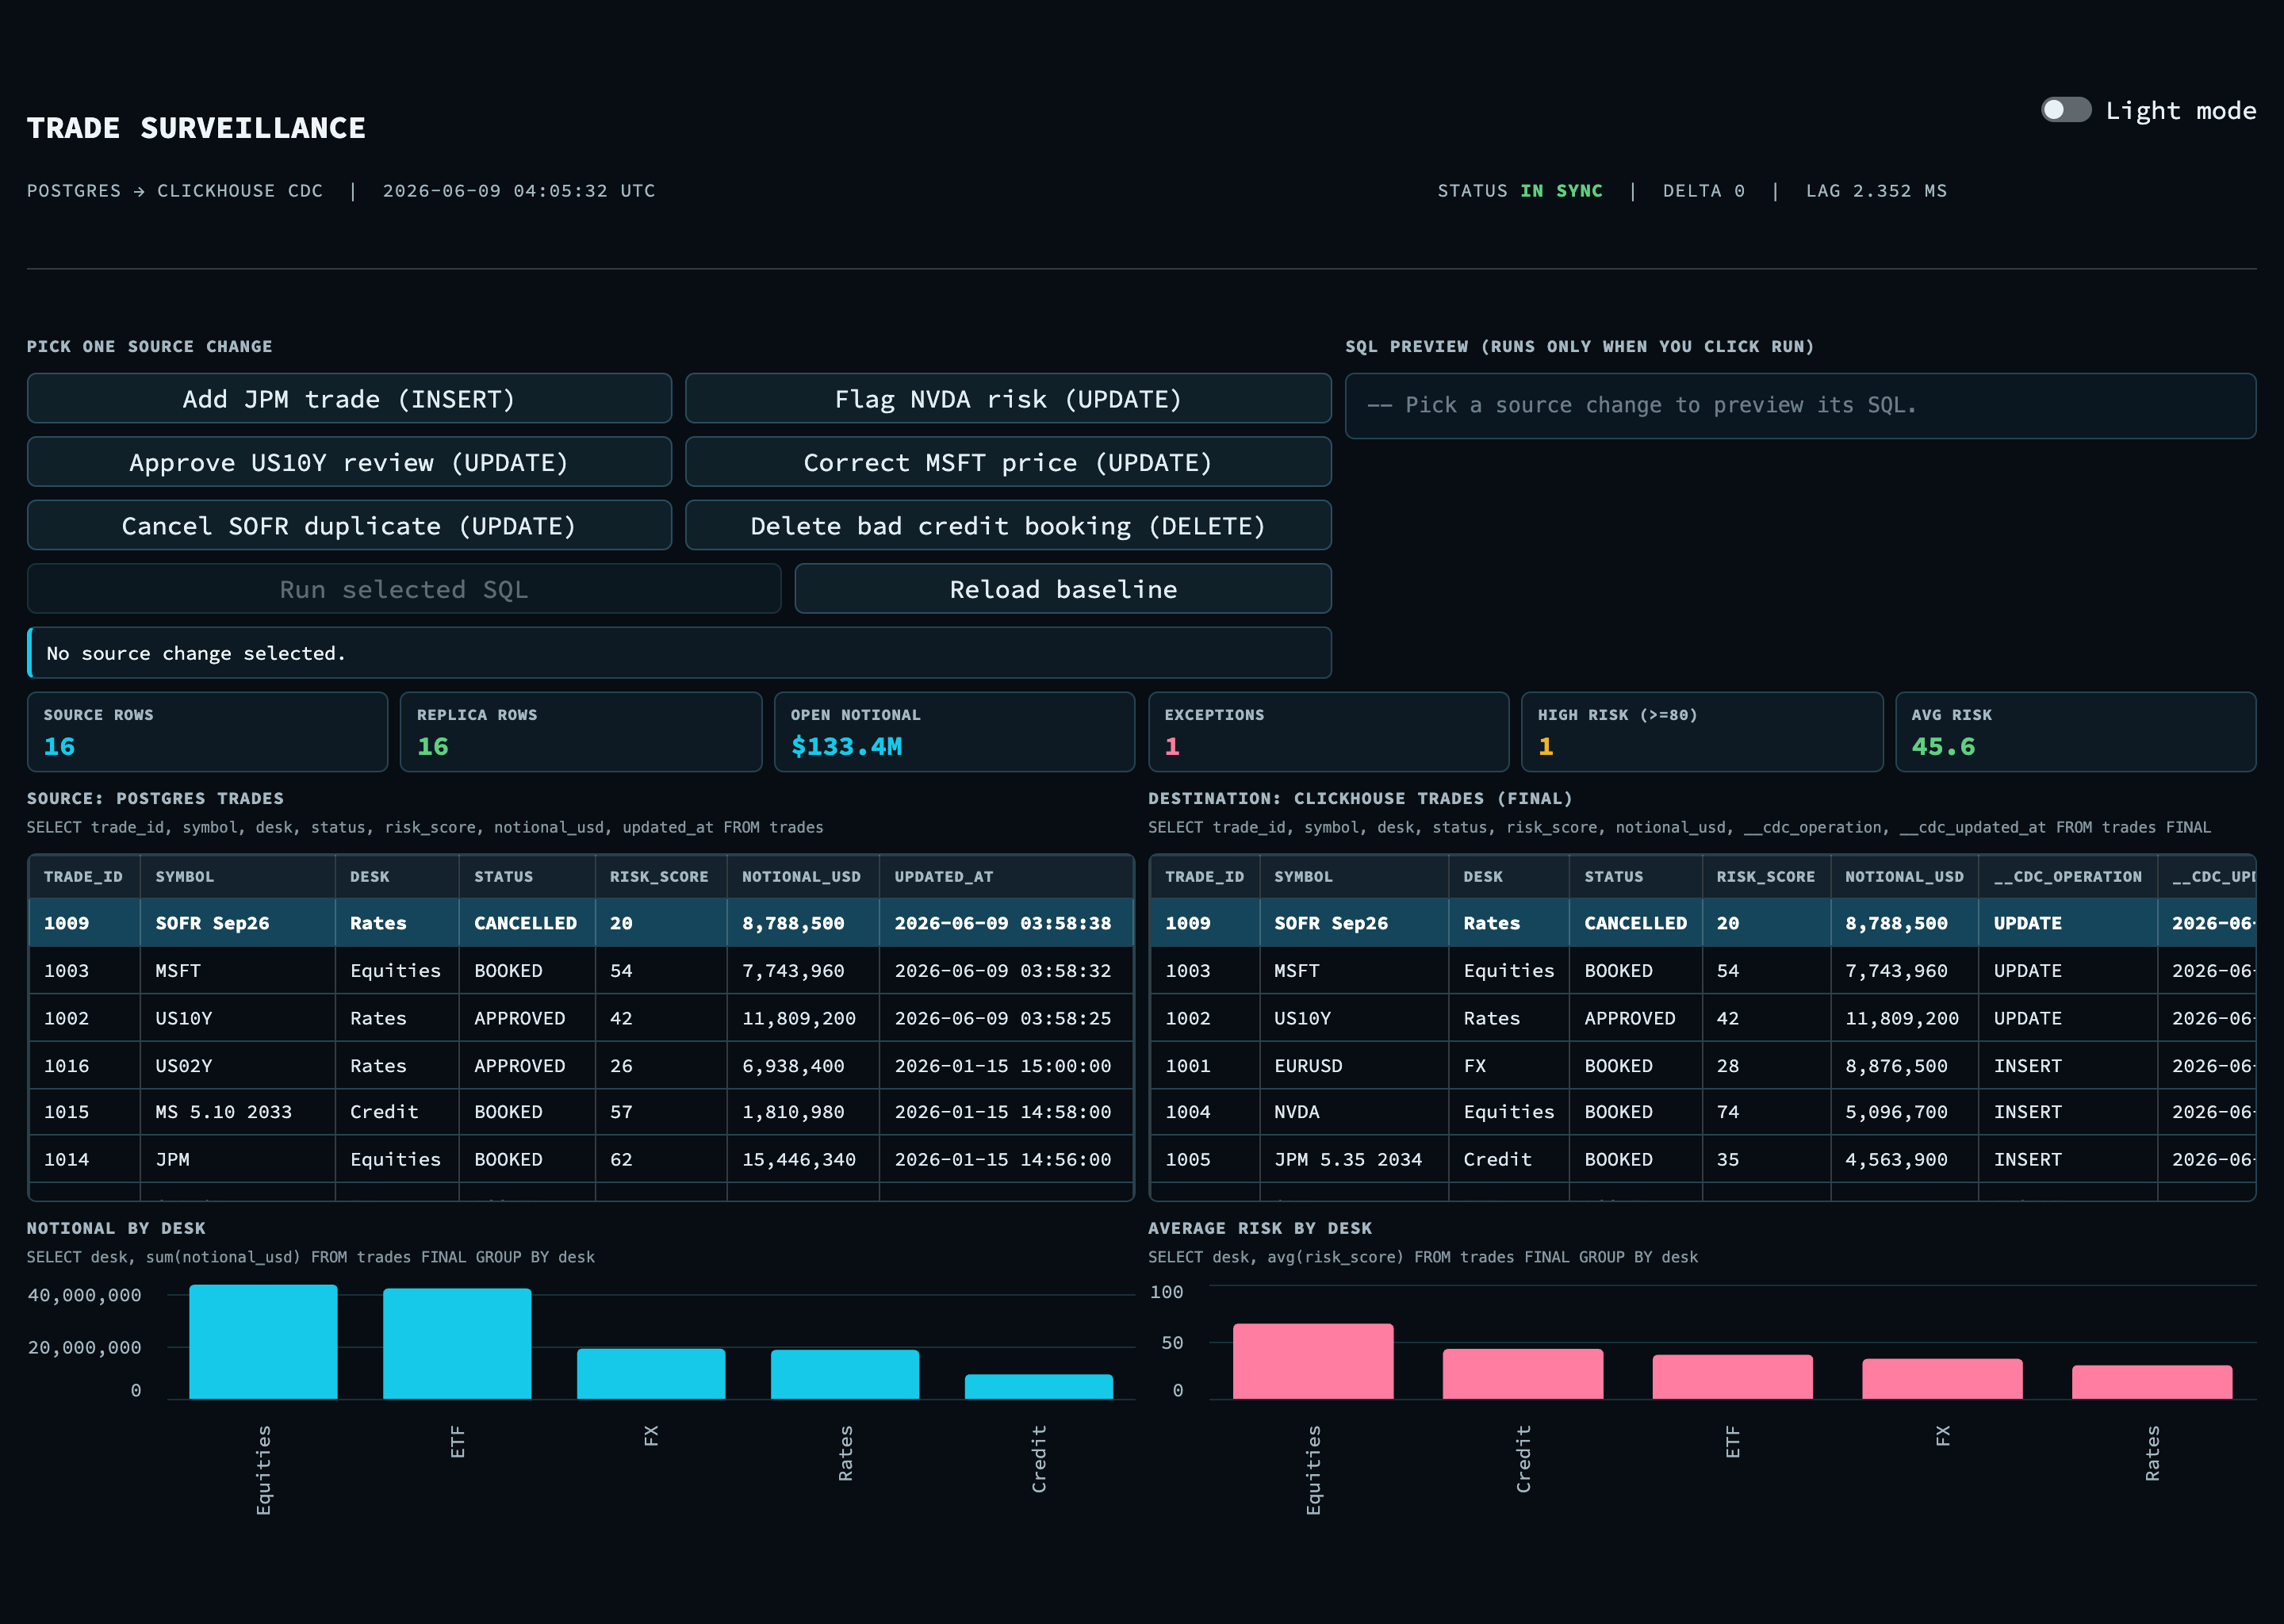Click Equities bar in Average Risk chart
2284x1624 pixels.
(1313, 1362)
